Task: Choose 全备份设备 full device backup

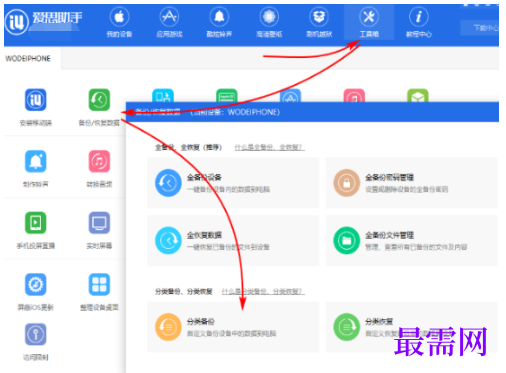Action: pos(233,183)
